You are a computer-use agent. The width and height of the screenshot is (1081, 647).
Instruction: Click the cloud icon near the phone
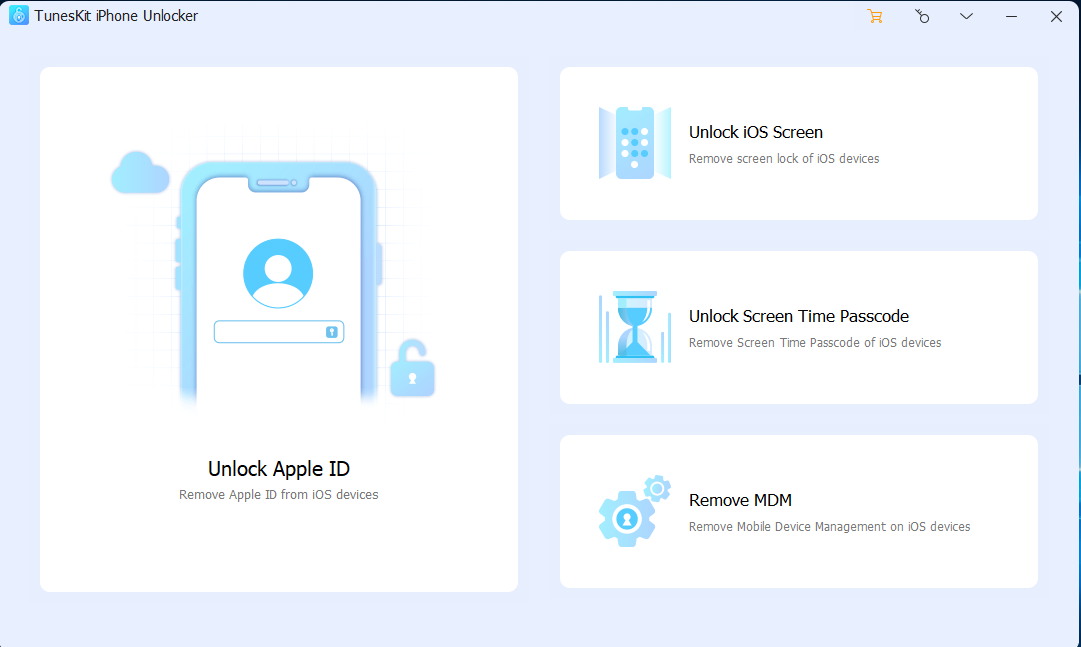pos(140,172)
